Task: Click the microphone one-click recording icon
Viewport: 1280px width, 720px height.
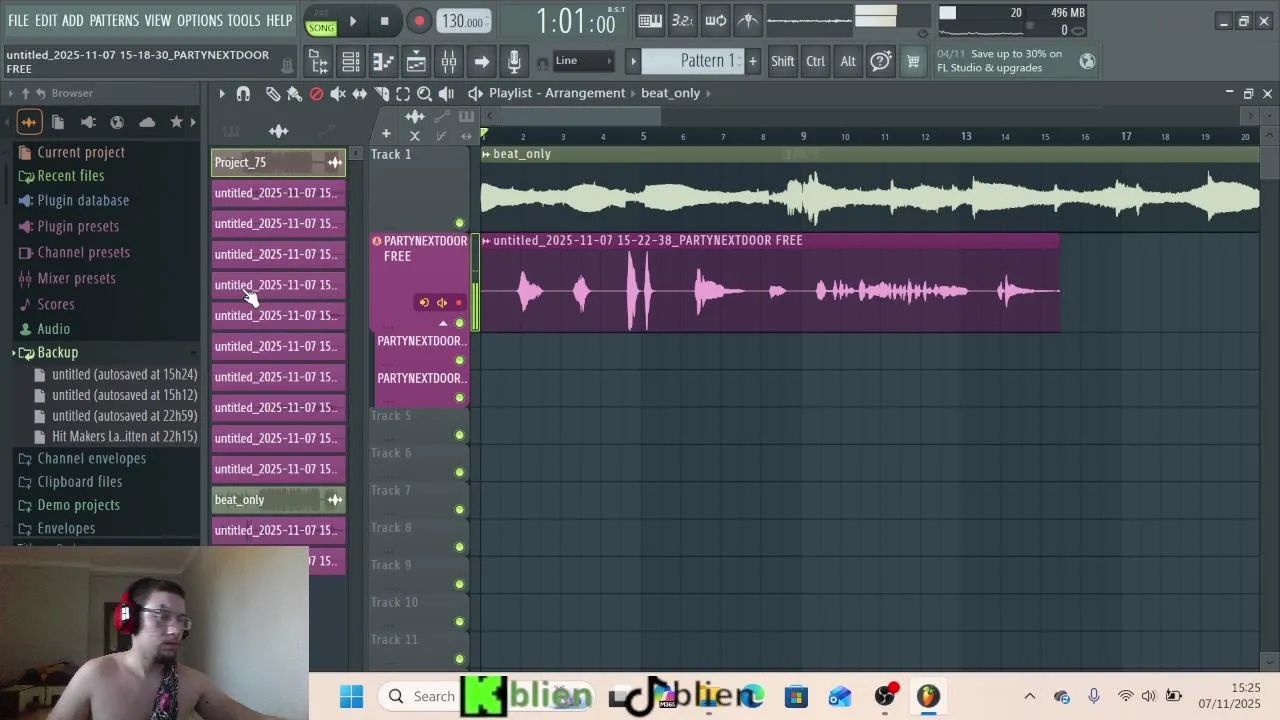Action: click(x=514, y=62)
